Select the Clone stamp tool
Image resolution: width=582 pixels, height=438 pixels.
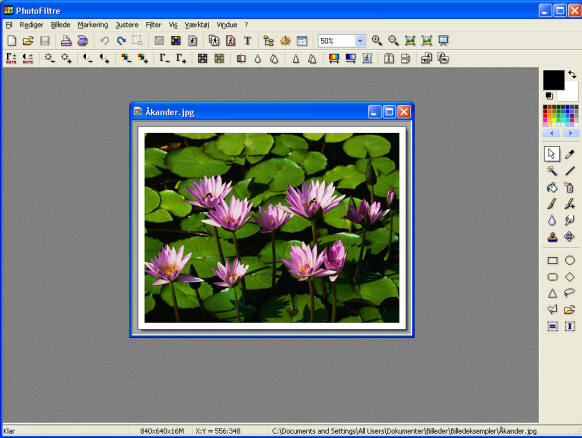552,236
